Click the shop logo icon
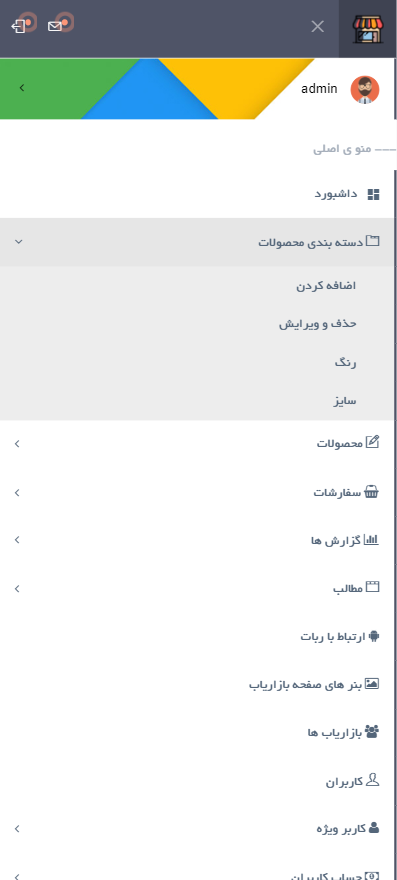 [368, 29]
